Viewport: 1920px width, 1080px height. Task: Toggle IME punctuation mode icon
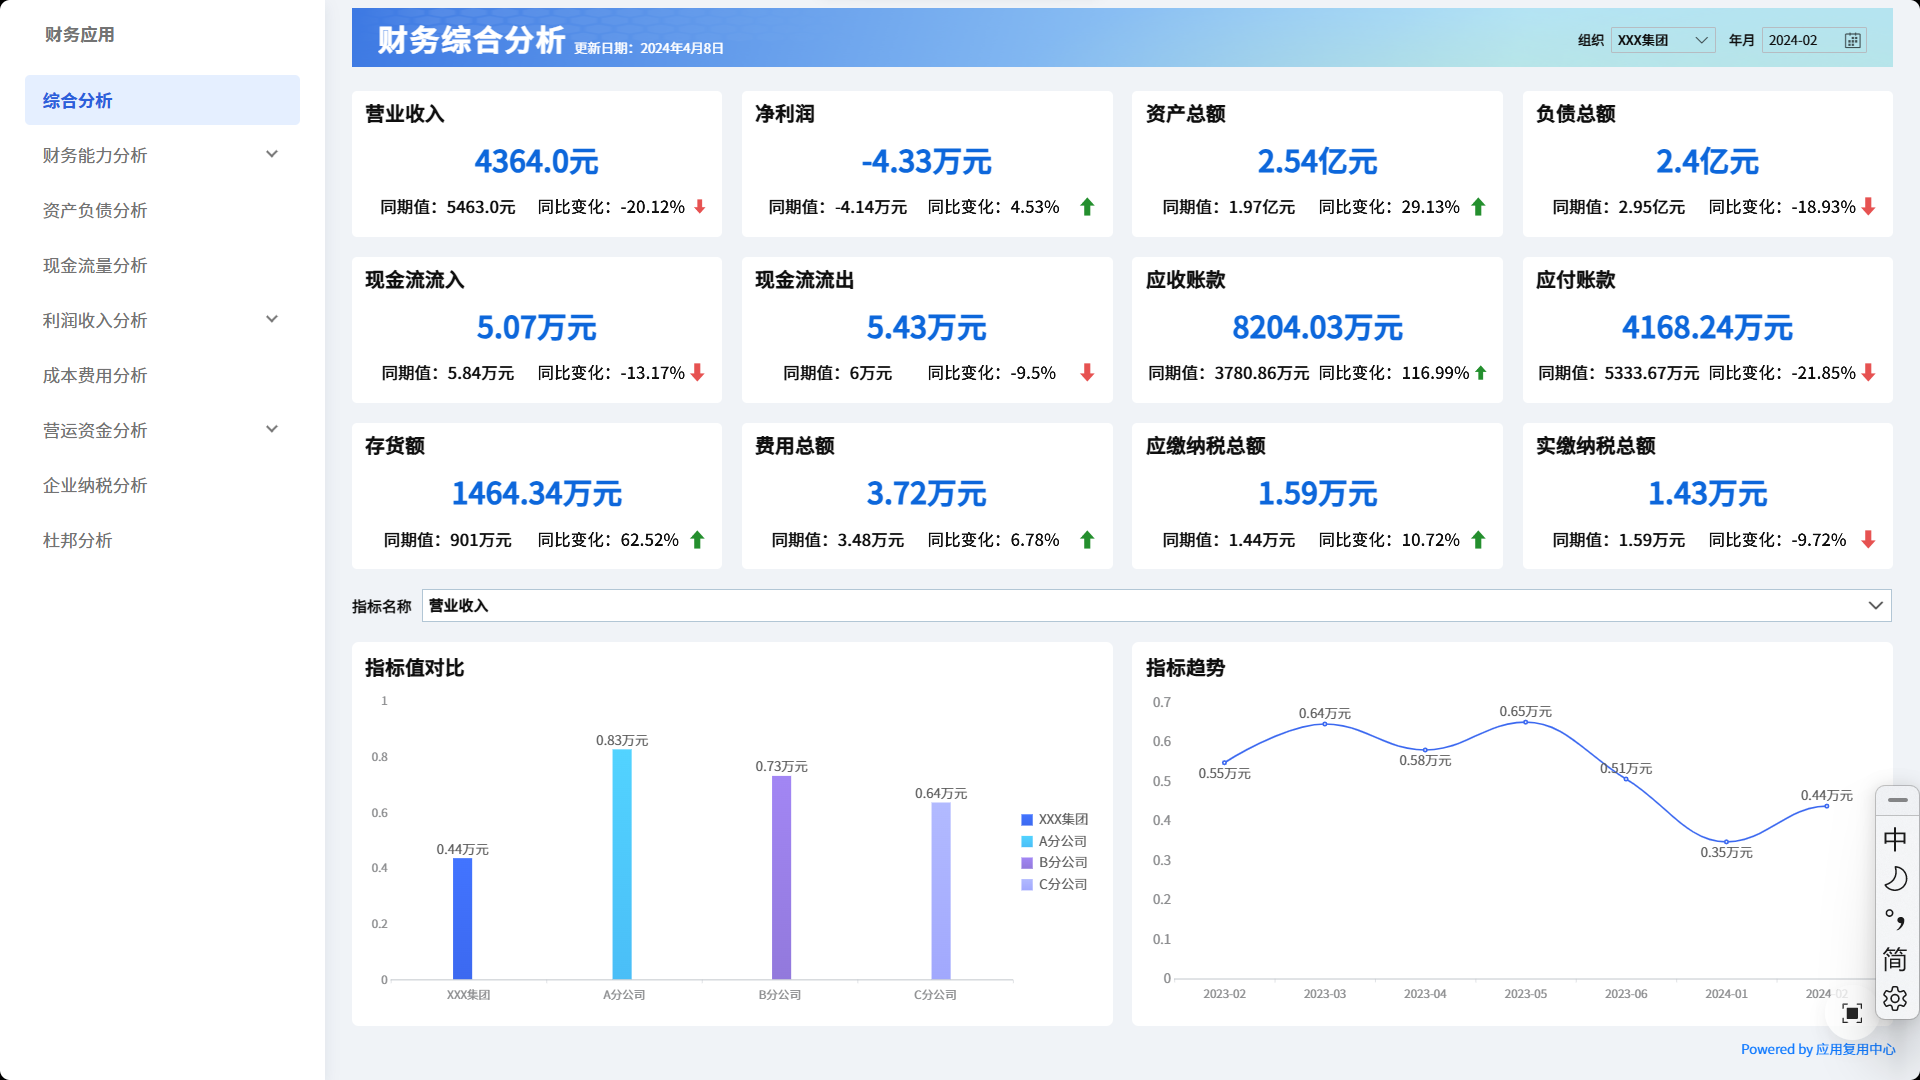1895,919
